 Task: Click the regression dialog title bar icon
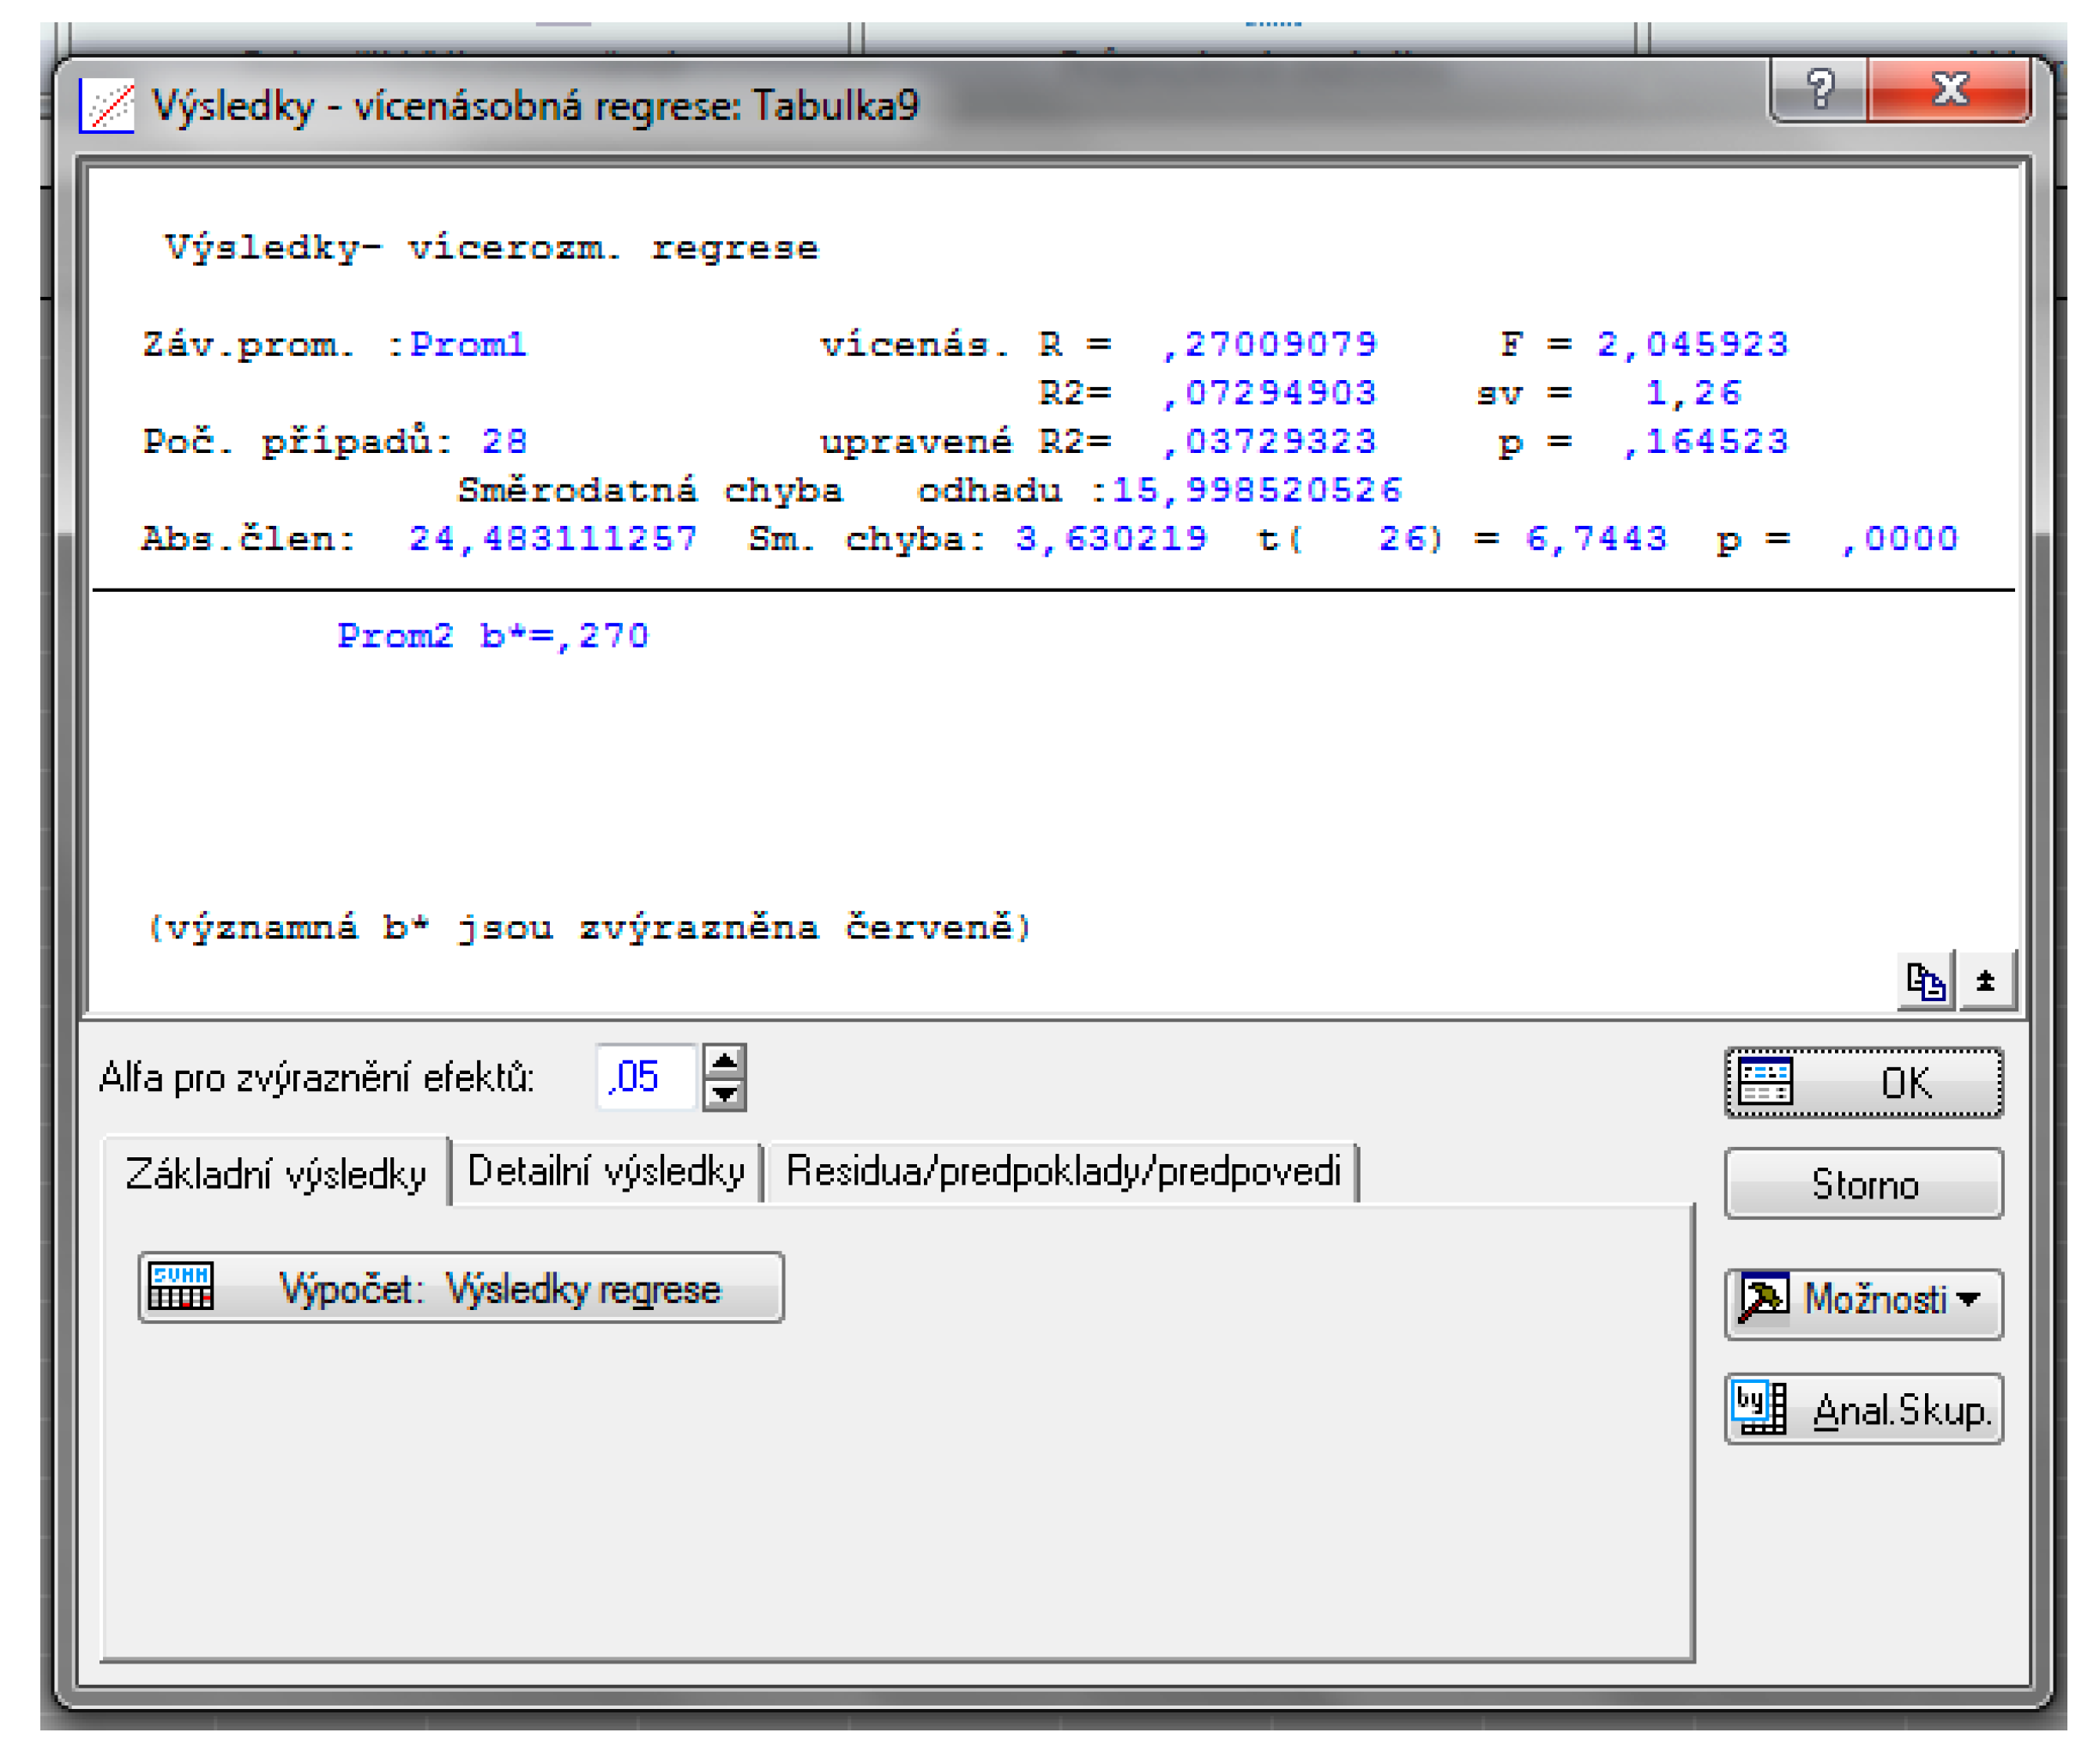[x=108, y=106]
